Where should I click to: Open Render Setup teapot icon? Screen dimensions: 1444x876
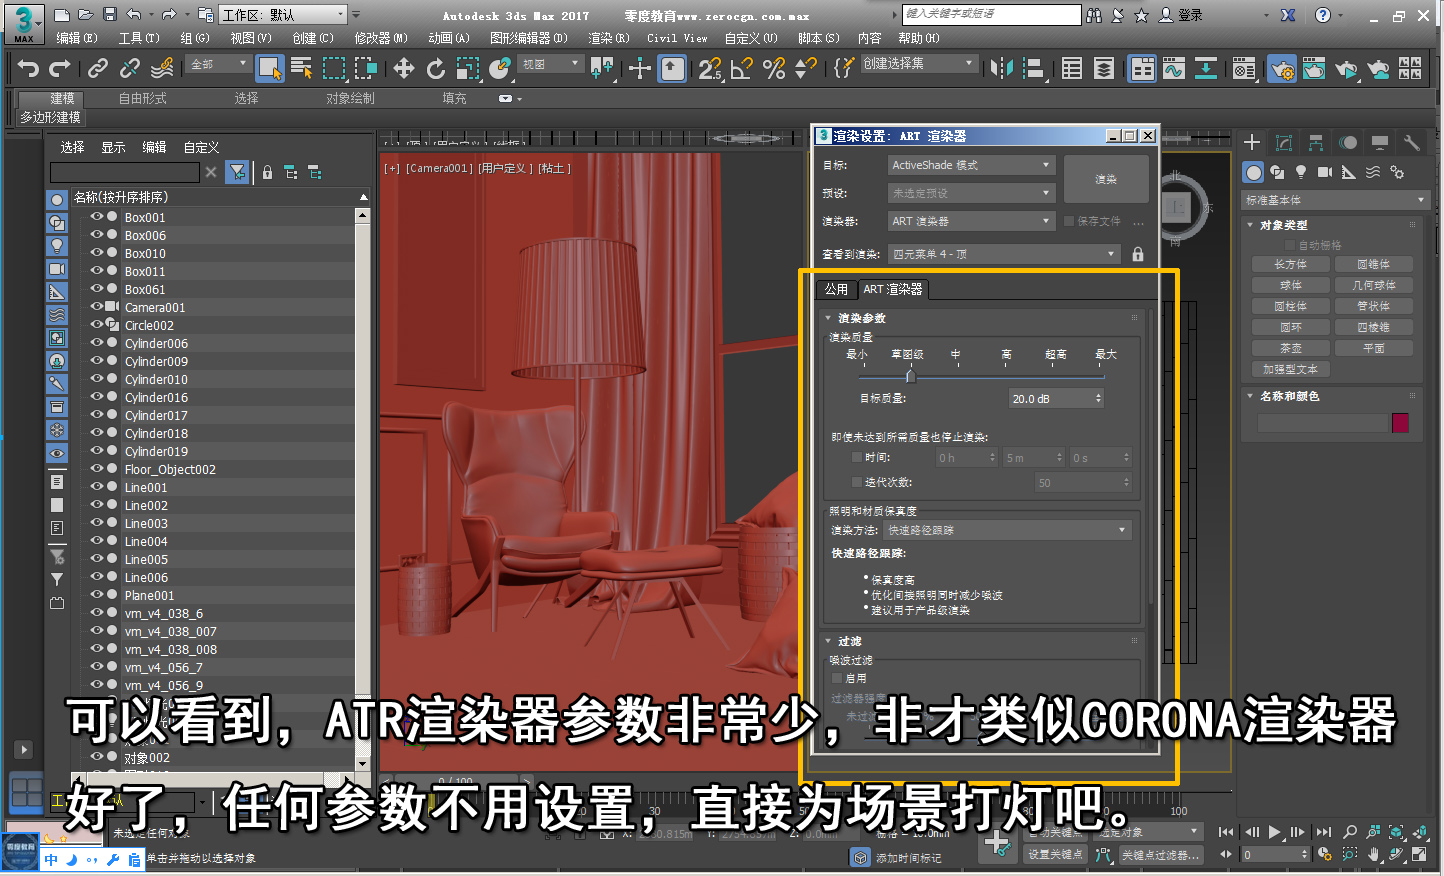tap(1281, 68)
